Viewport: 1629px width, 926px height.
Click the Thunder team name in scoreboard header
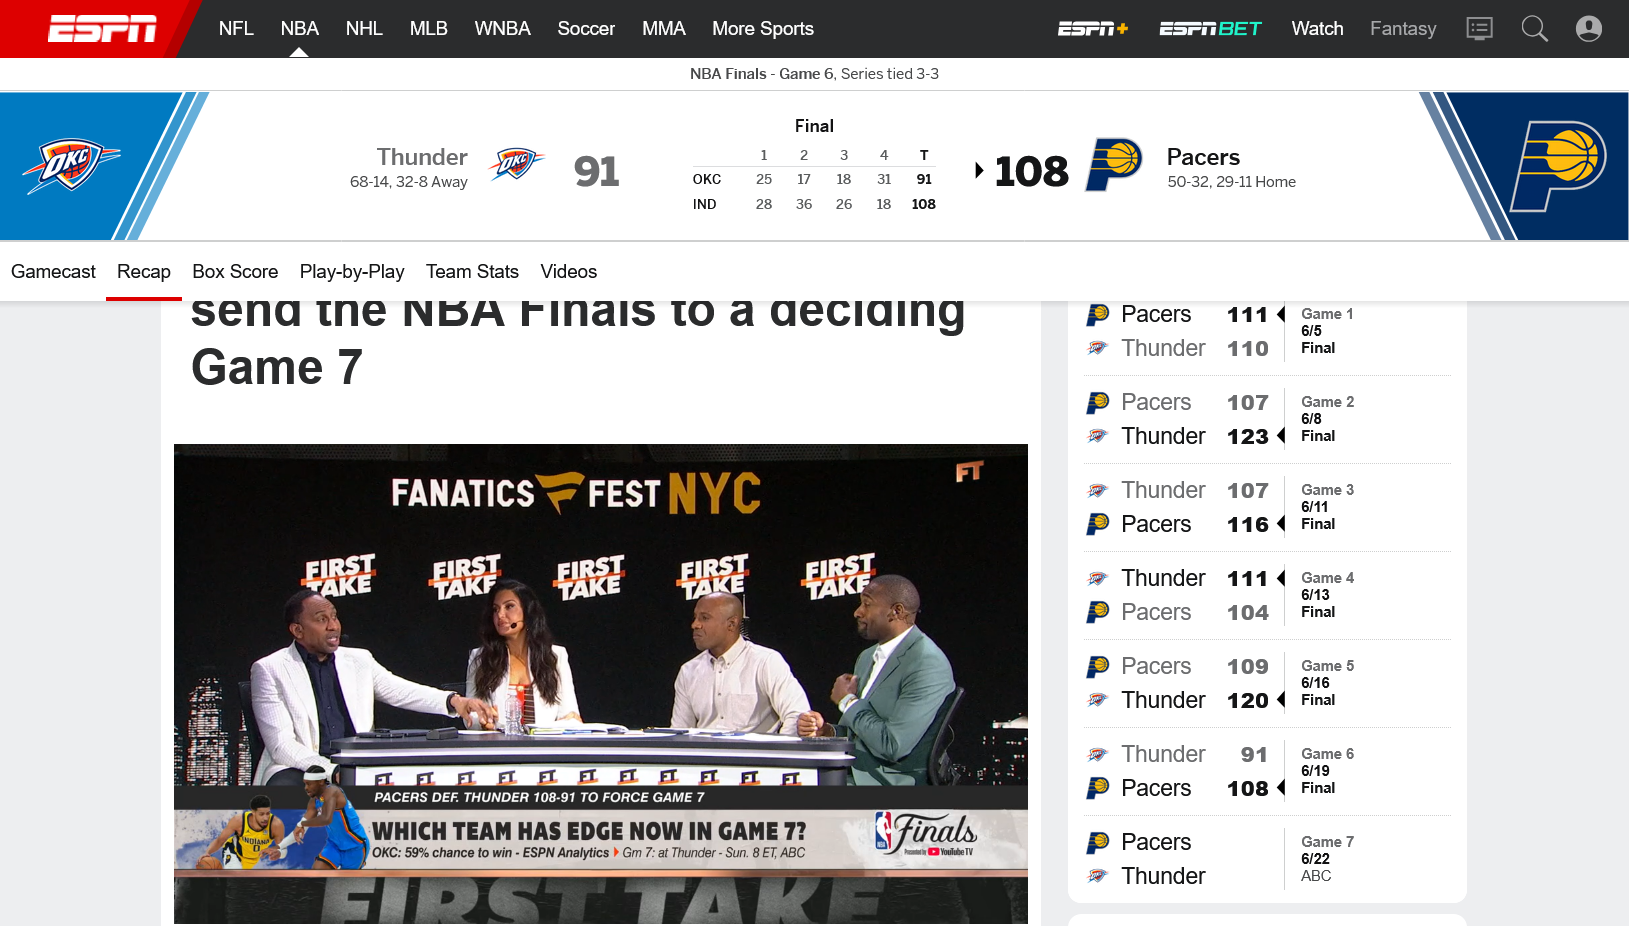click(x=422, y=157)
